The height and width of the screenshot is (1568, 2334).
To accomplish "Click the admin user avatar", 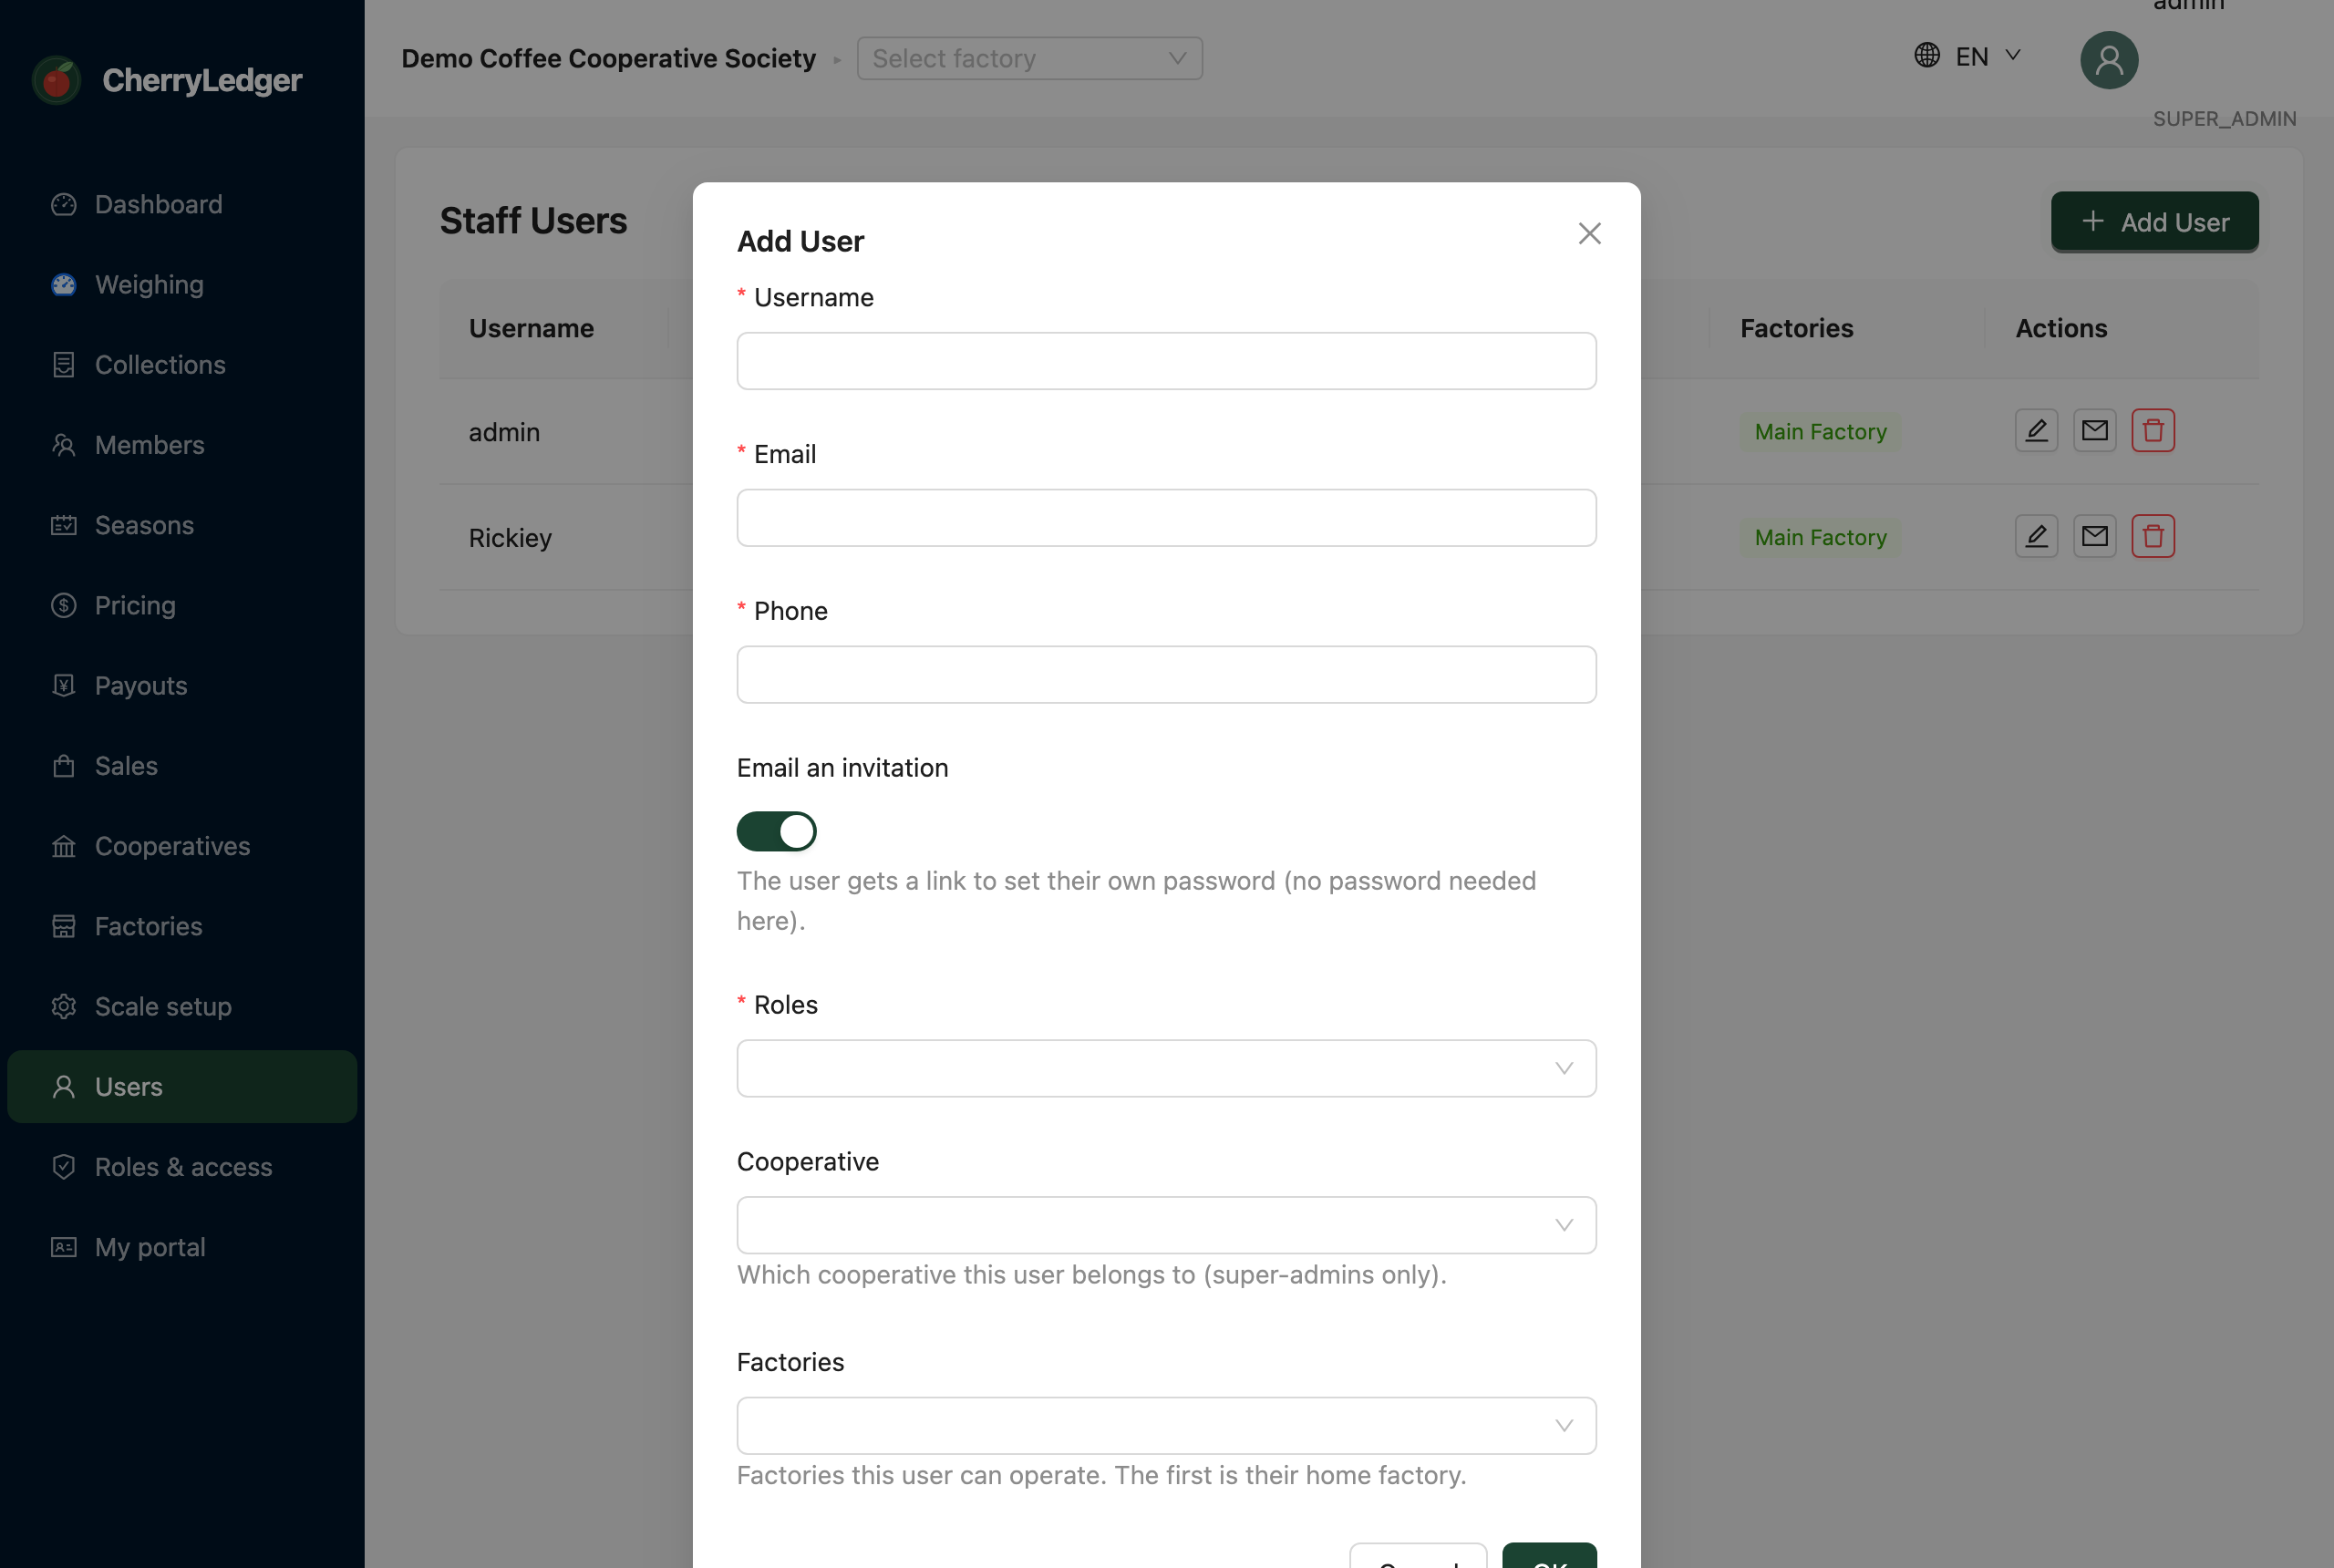I will (x=2109, y=60).
